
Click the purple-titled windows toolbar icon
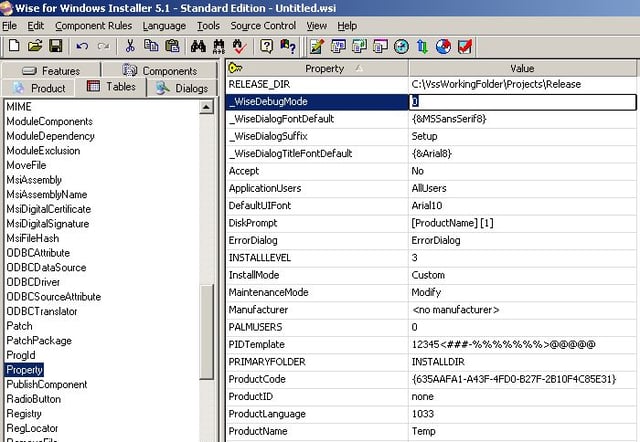[x=380, y=46]
